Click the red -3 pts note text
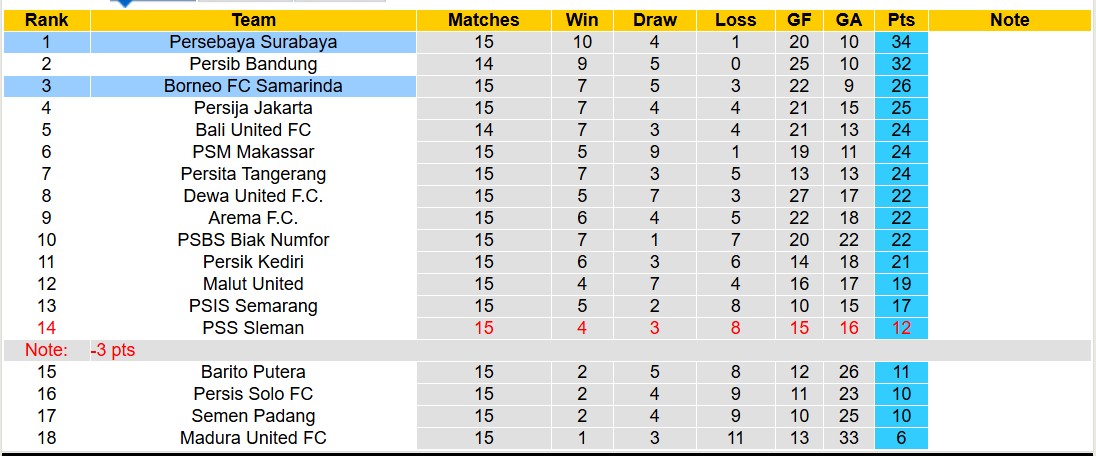 [x=112, y=350]
